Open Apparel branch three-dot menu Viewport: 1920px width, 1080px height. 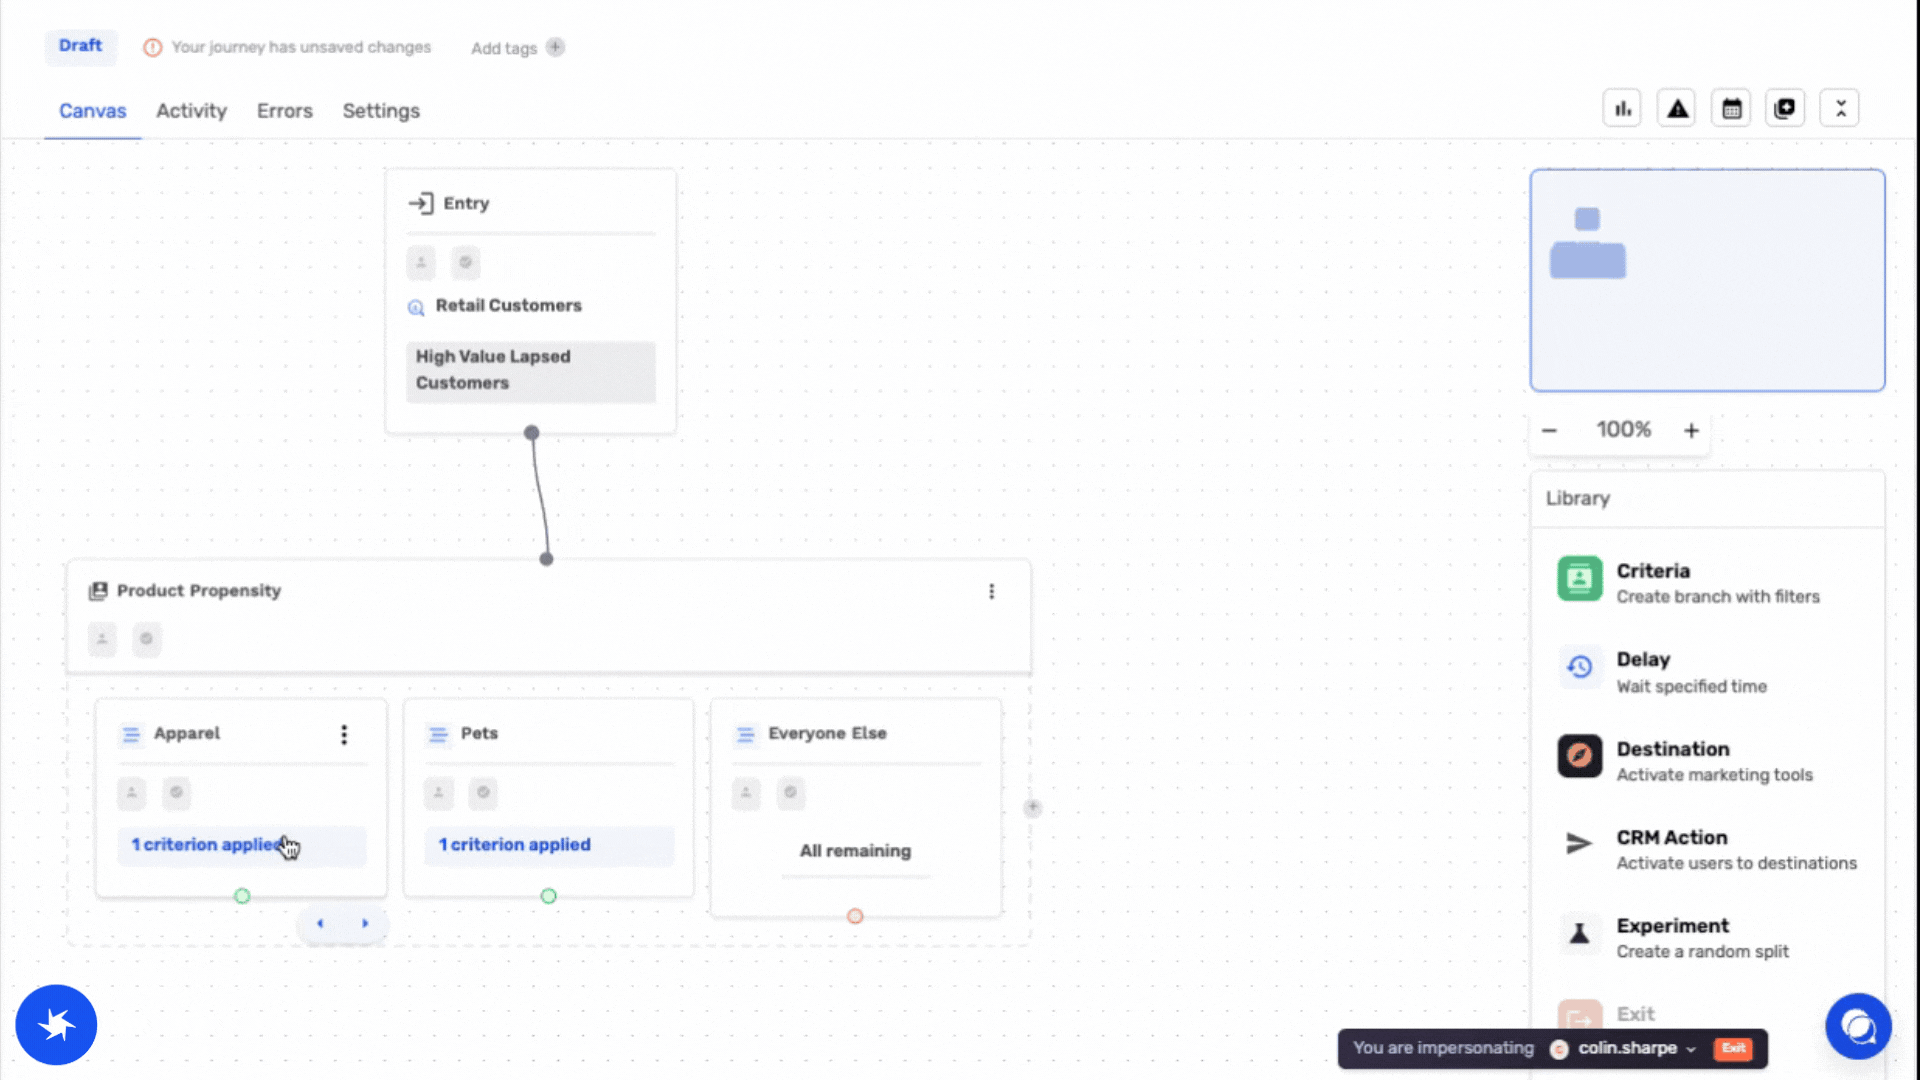coord(344,735)
